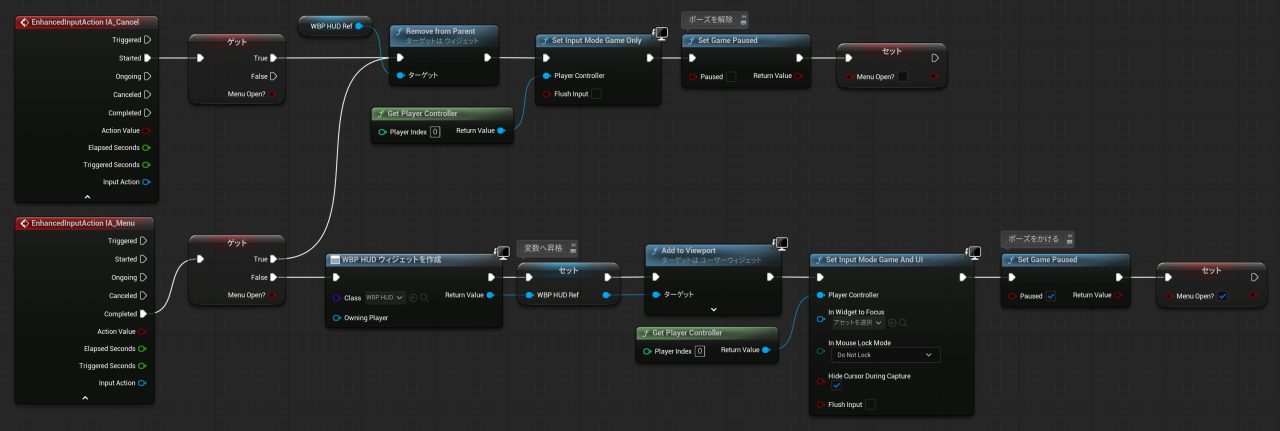This screenshot has width=1280, height=431.
Task: Select the Remove from Parent node title
Action: 440,31
